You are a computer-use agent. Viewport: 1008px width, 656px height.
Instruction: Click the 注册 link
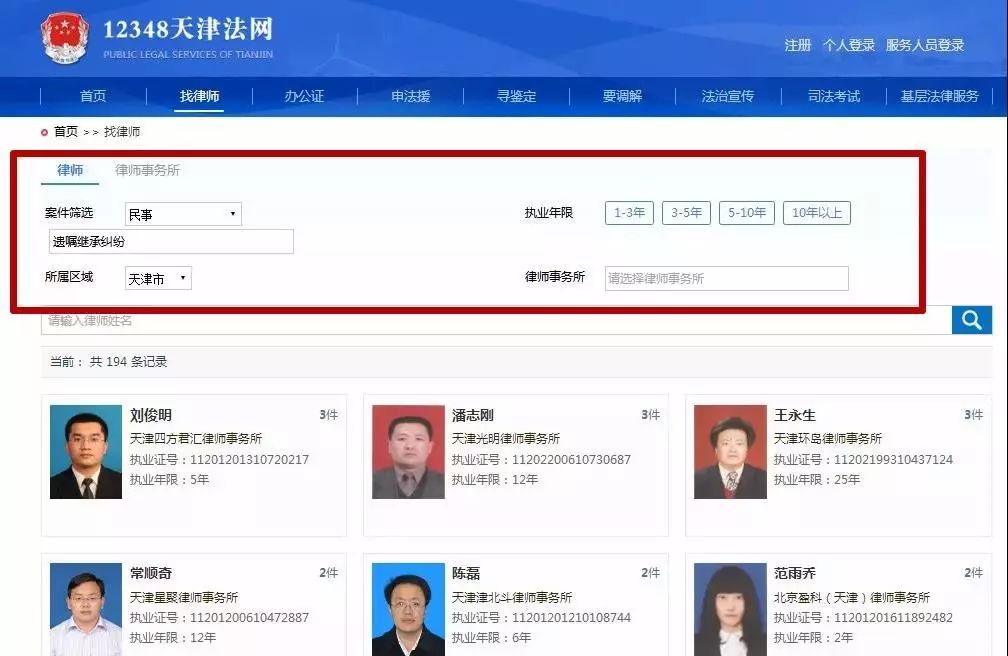coord(798,45)
